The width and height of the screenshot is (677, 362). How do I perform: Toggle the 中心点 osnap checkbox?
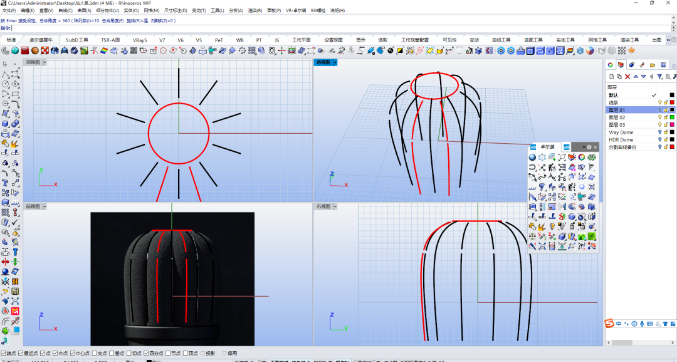tap(73, 353)
